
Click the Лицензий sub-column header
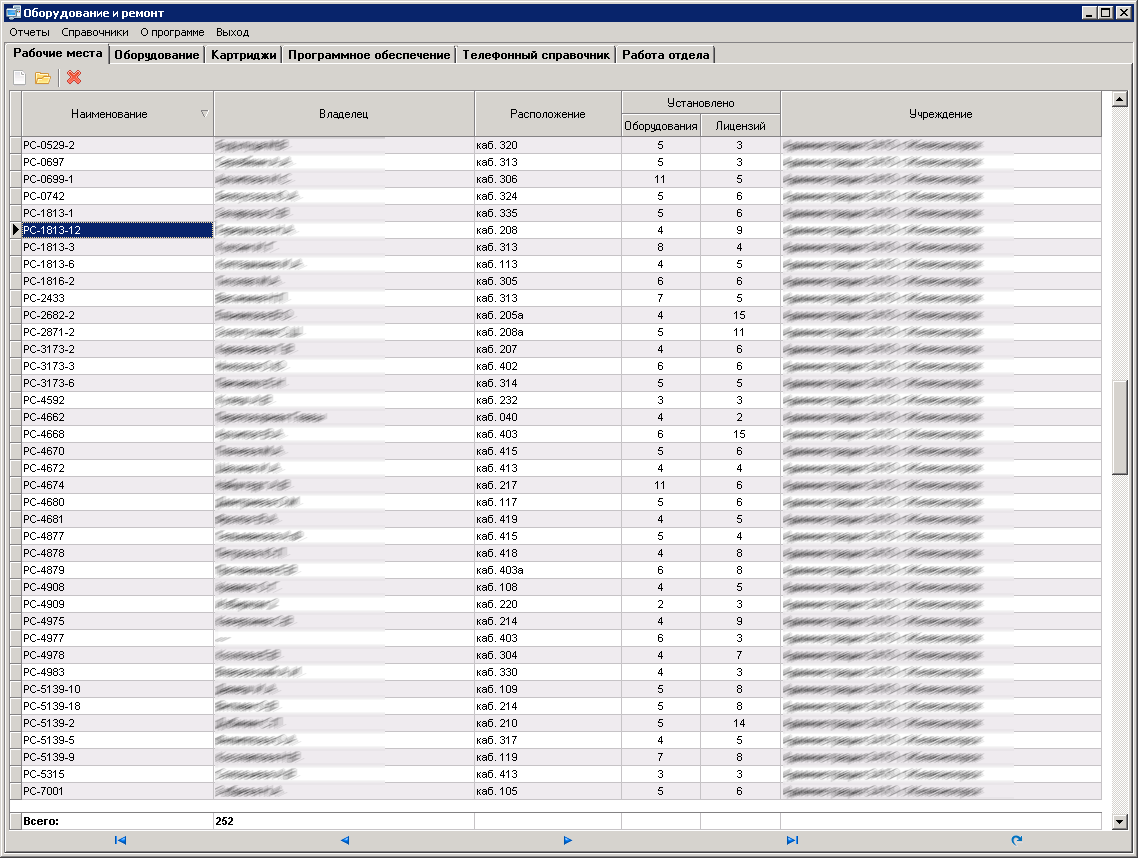click(740, 126)
